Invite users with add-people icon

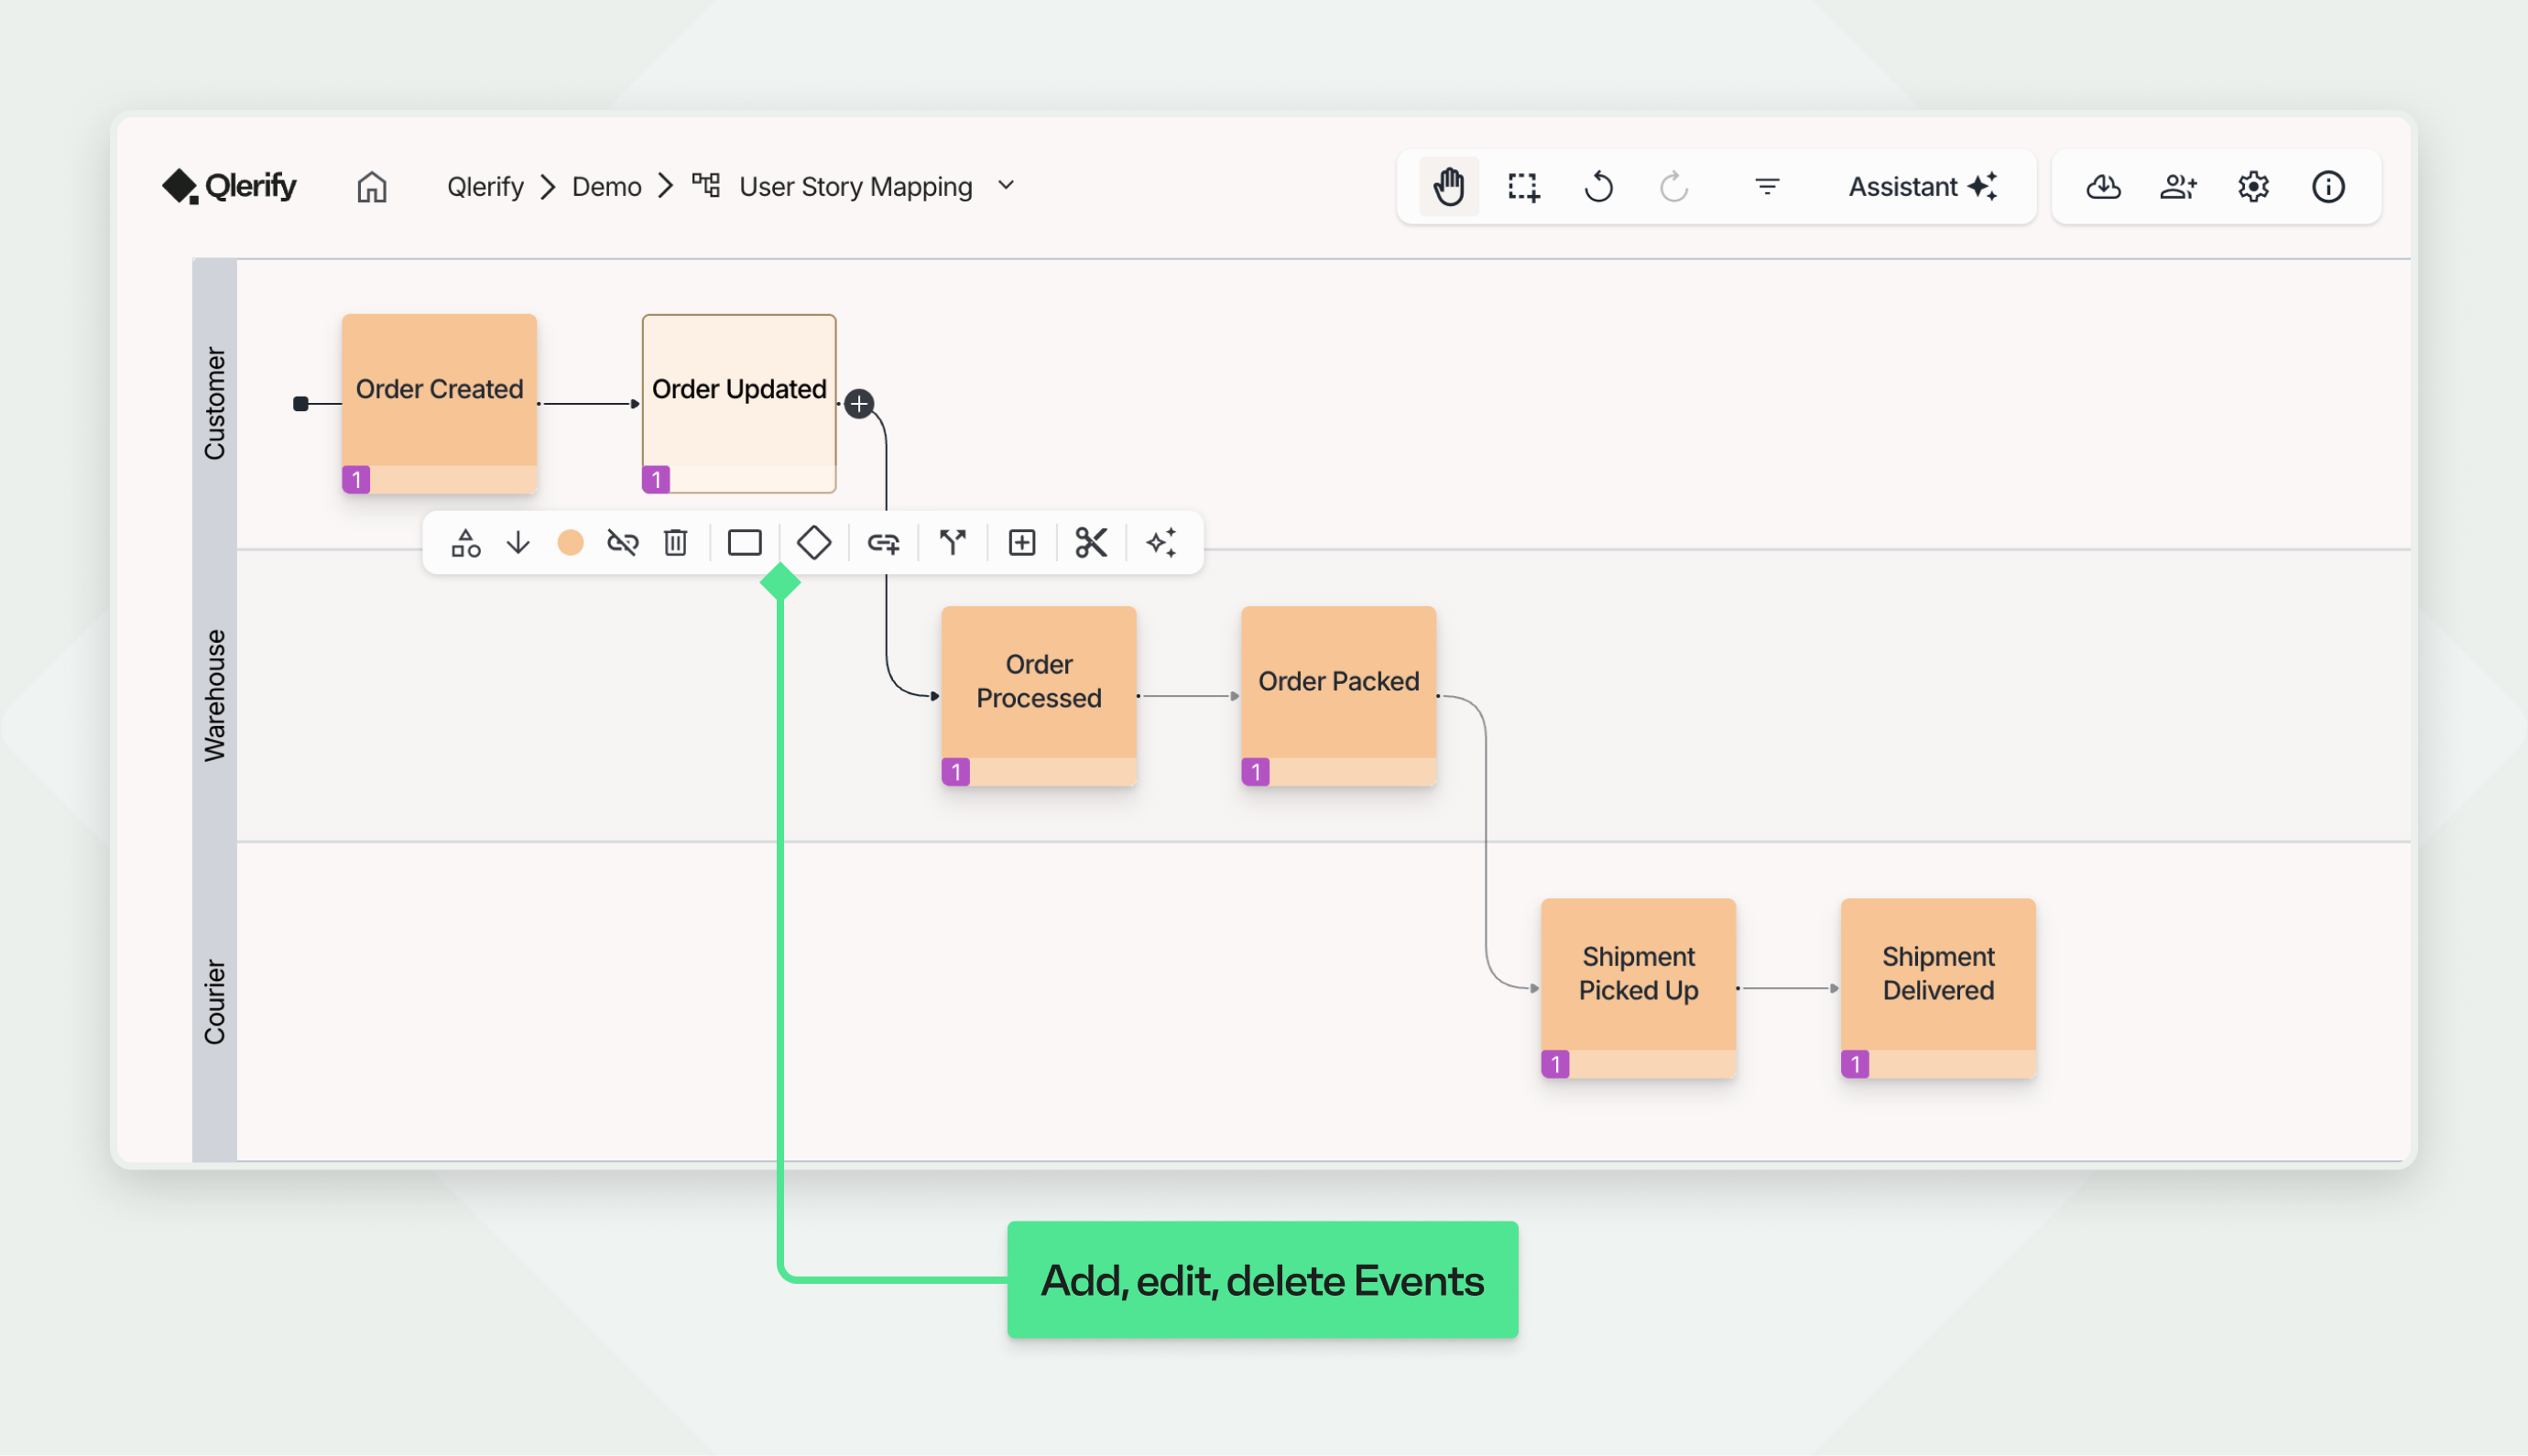coord(2178,187)
